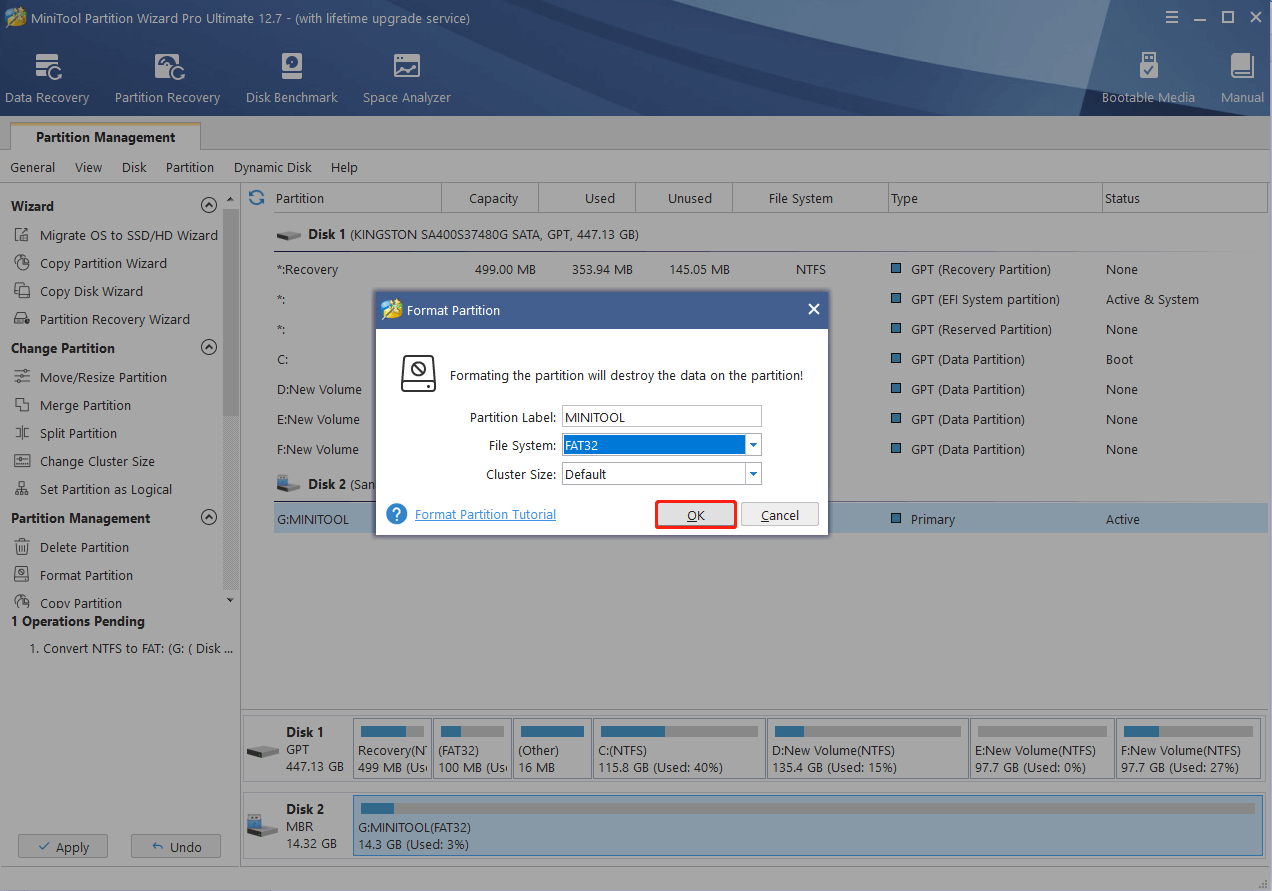Screen dimensions: 1272x891
Task: Open the Help menu
Action: click(344, 167)
